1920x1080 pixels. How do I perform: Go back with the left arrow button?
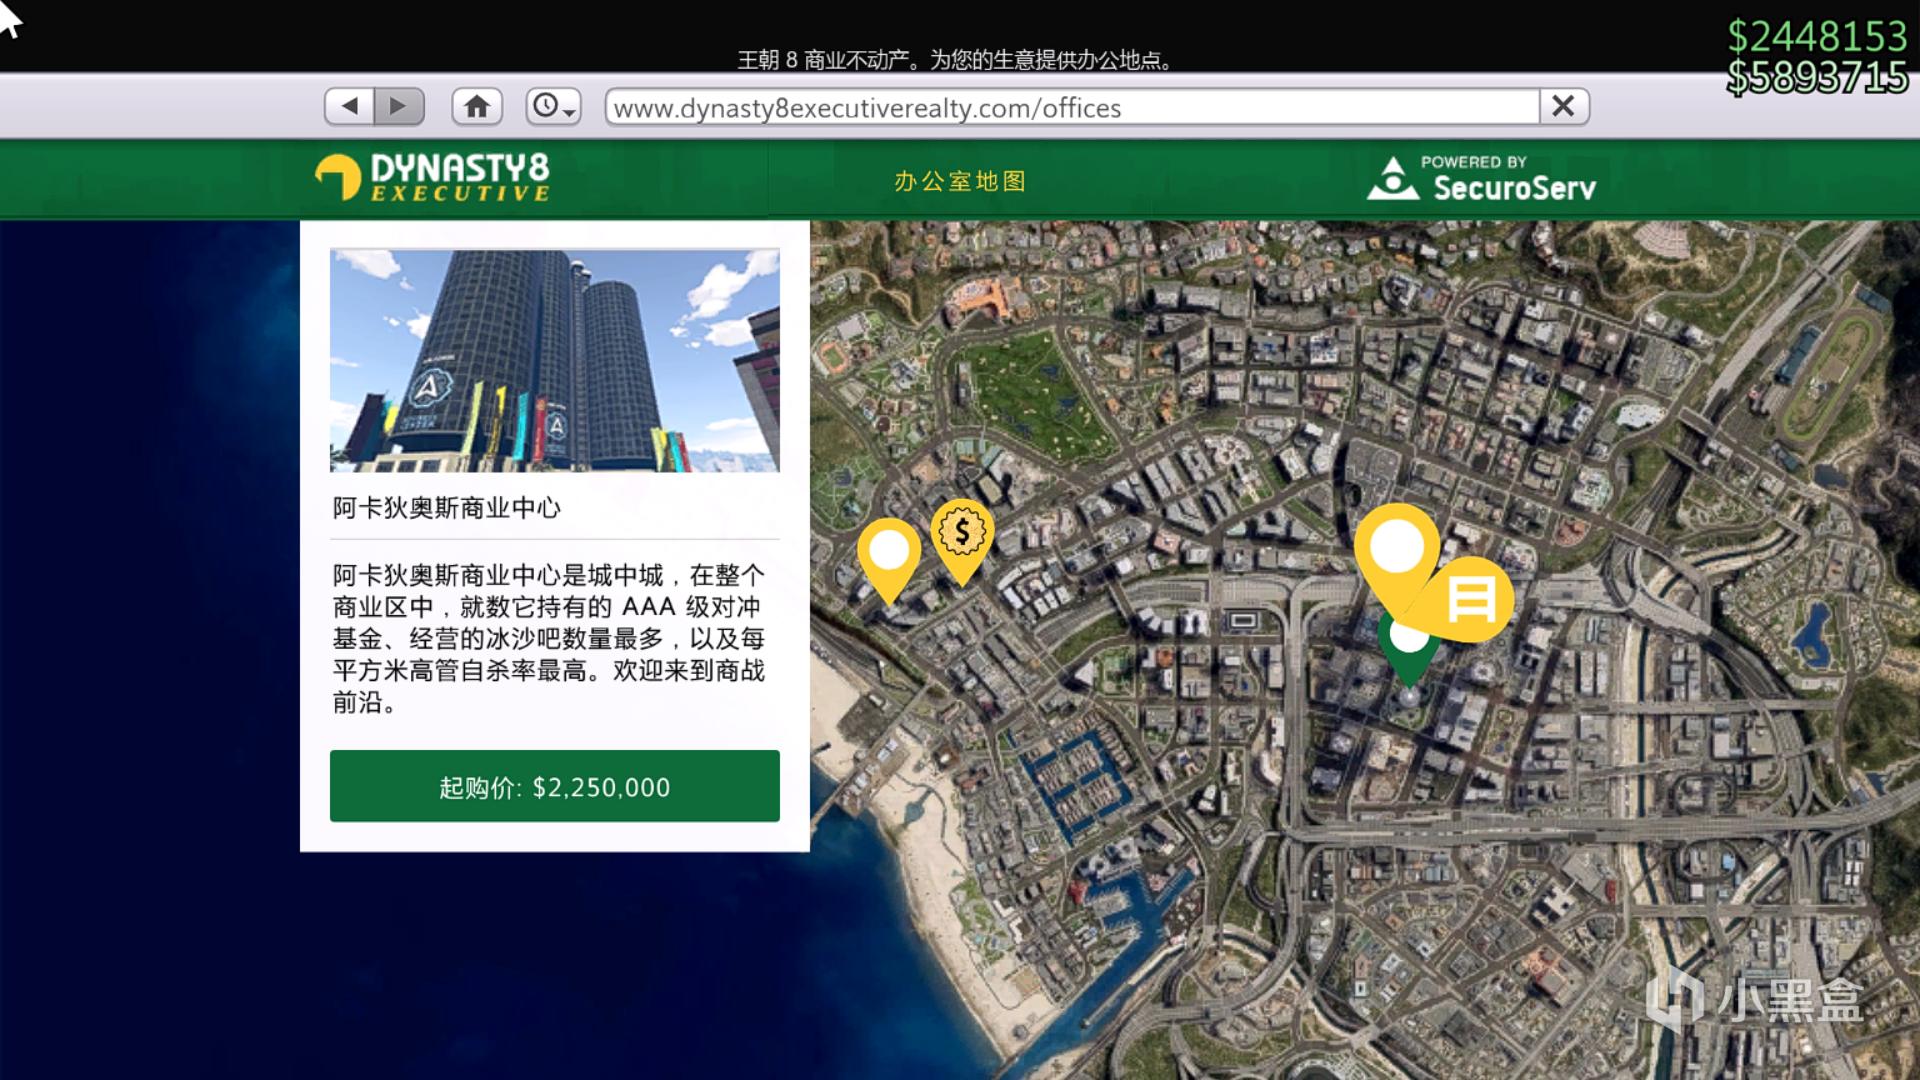(x=349, y=106)
